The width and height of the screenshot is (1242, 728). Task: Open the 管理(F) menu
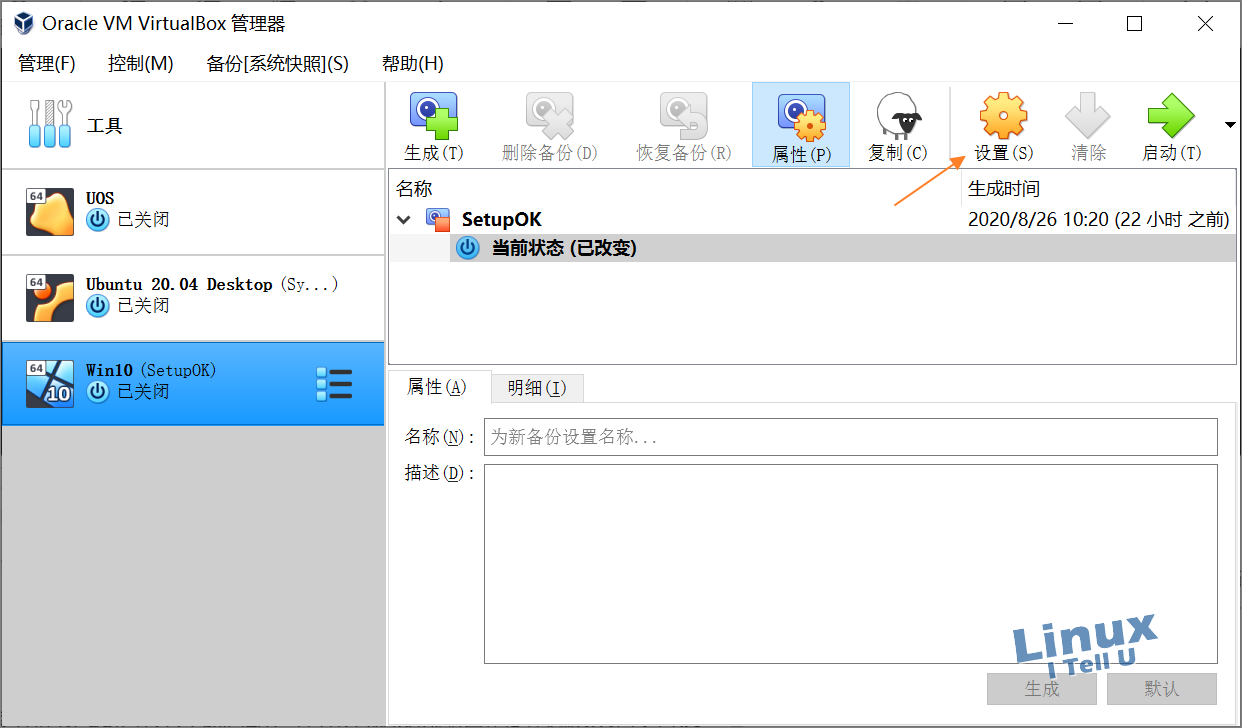(47, 63)
